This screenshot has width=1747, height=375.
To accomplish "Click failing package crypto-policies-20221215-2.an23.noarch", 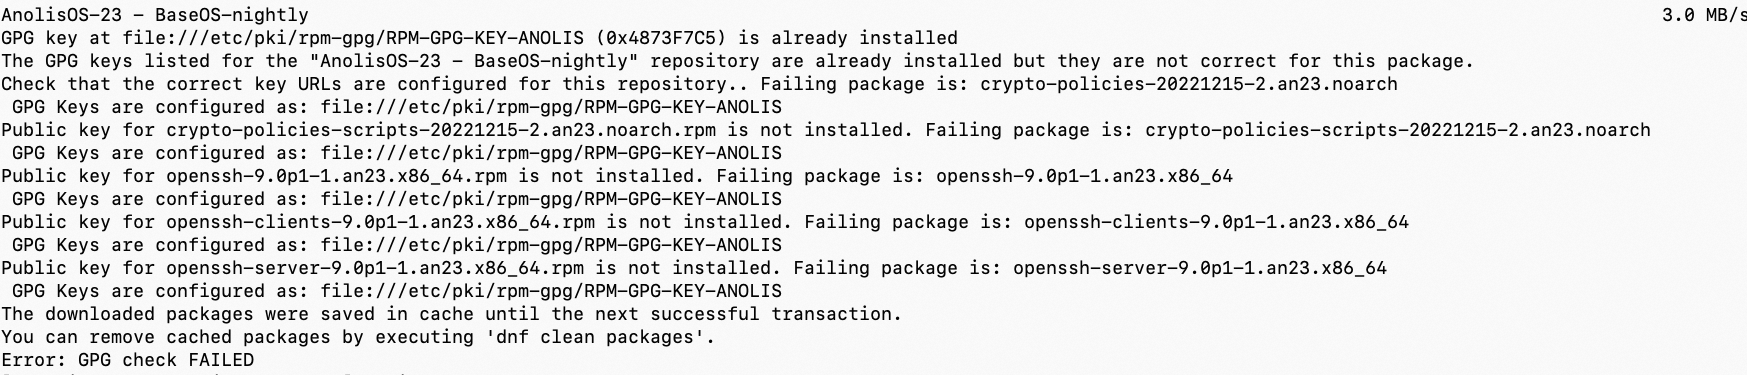I will [x=1189, y=84].
